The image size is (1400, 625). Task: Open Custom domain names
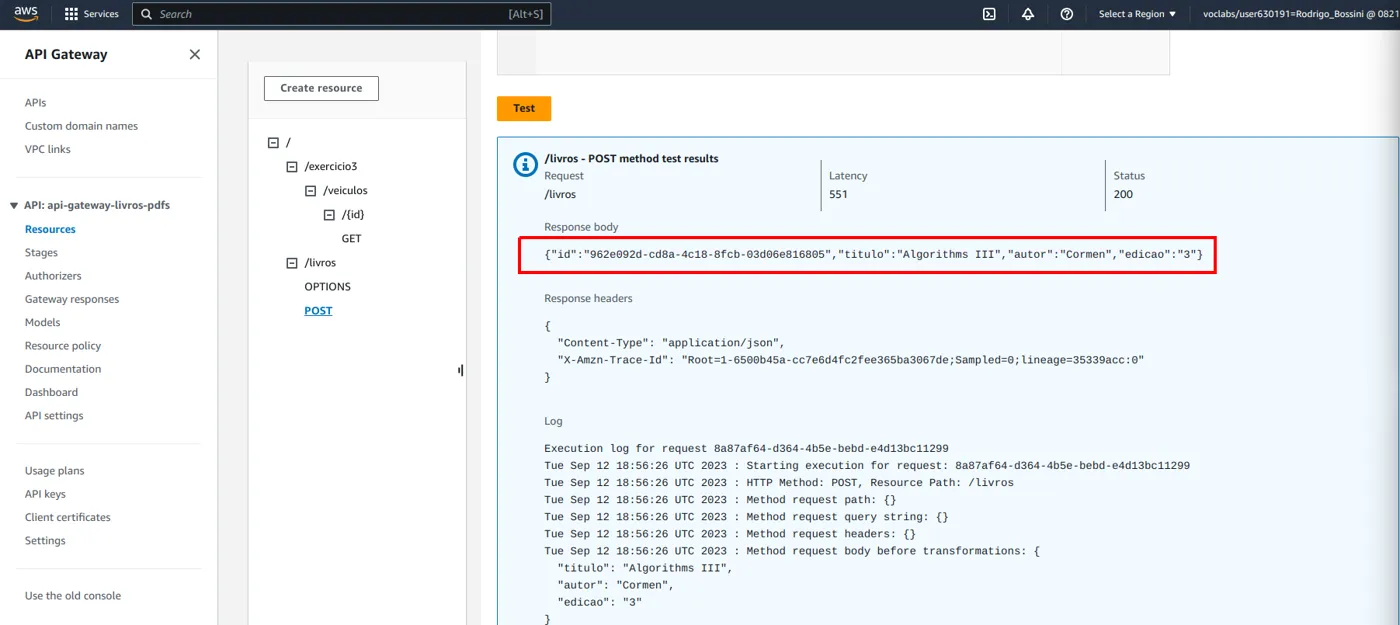pyautogui.click(x=81, y=126)
